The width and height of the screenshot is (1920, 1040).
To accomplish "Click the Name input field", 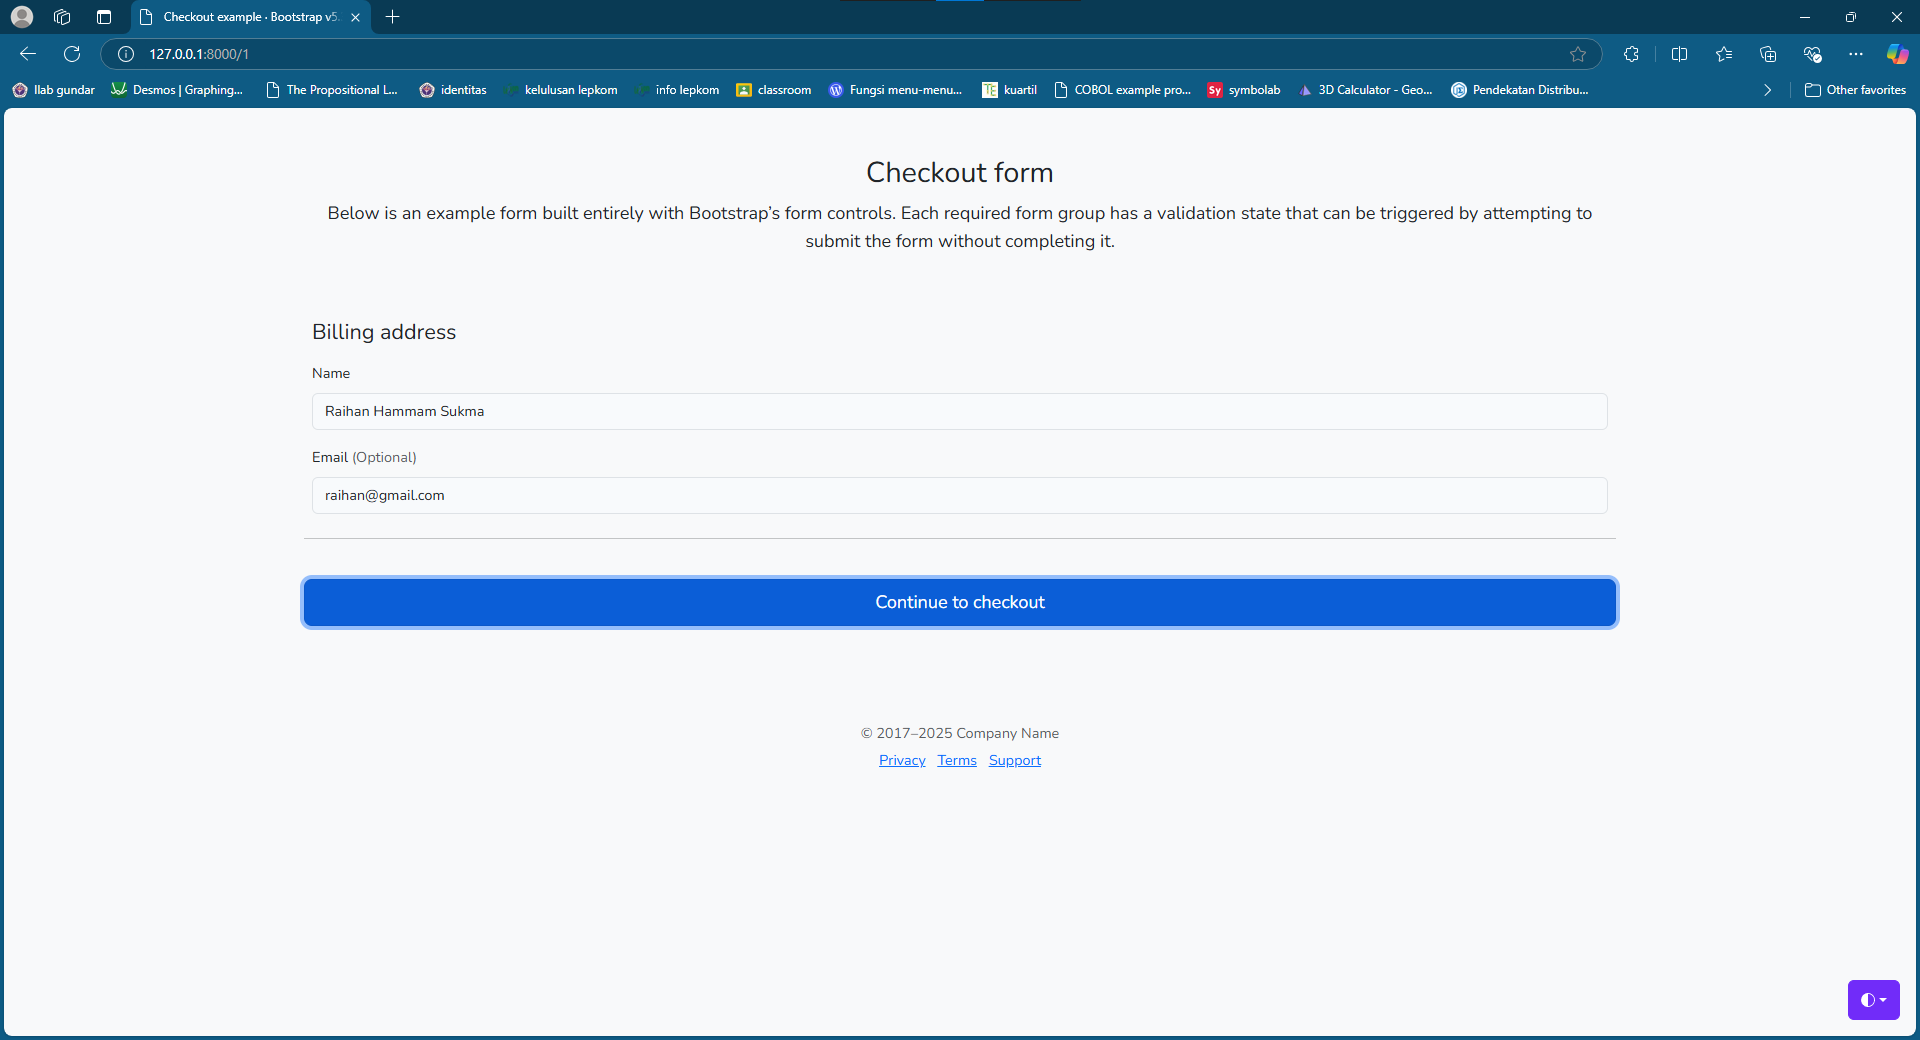I will (958, 411).
